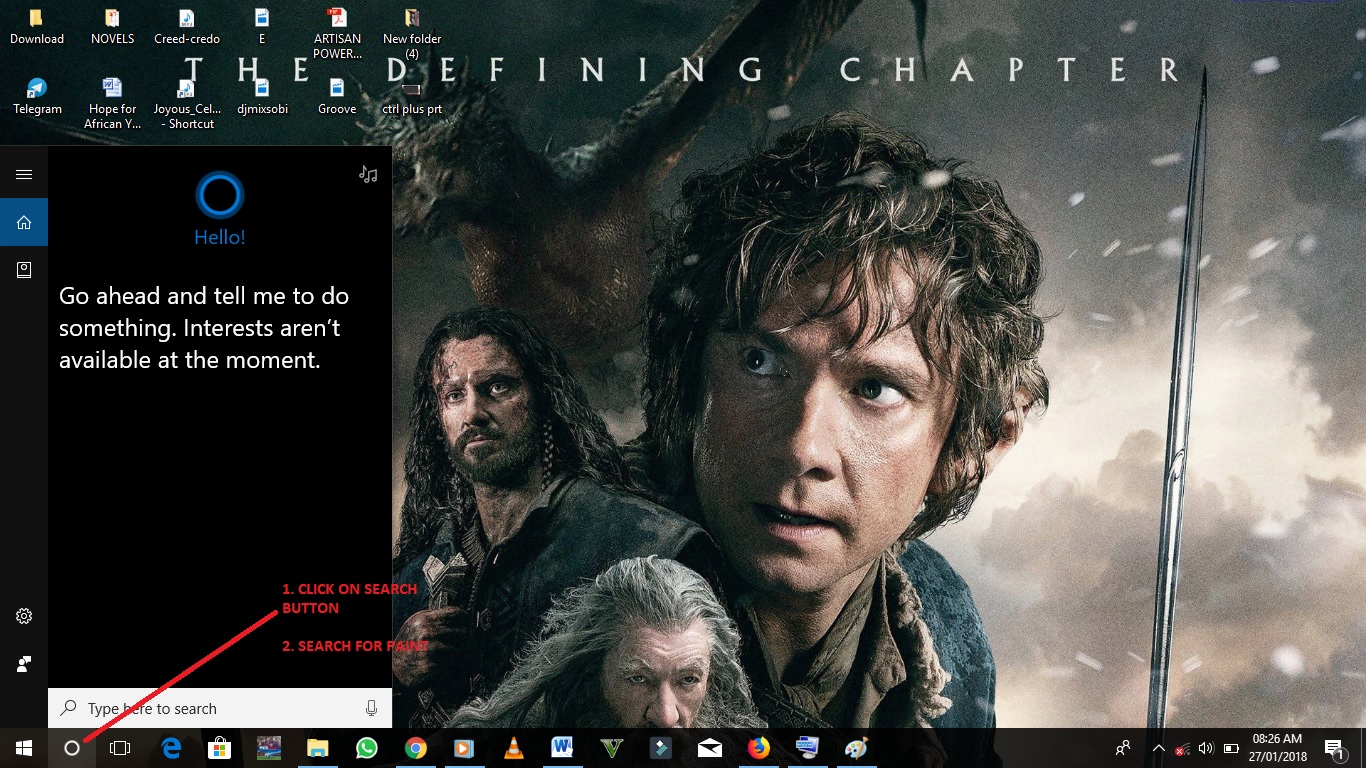
Task: Open Cortana settings gear
Action: point(24,616)
